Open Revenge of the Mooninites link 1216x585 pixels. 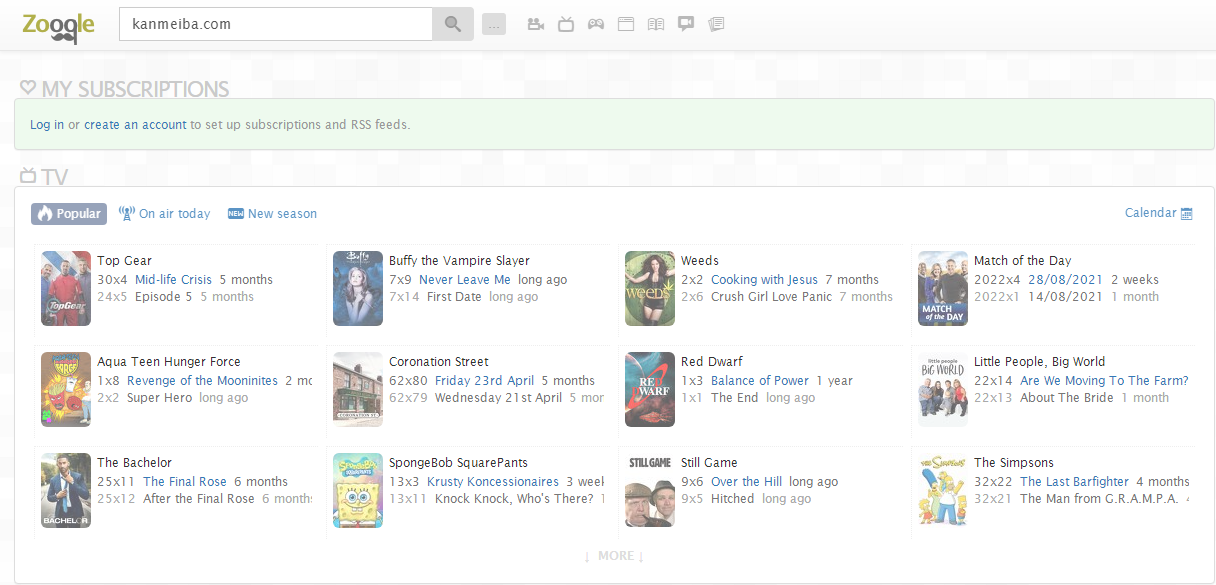point(202,381)
